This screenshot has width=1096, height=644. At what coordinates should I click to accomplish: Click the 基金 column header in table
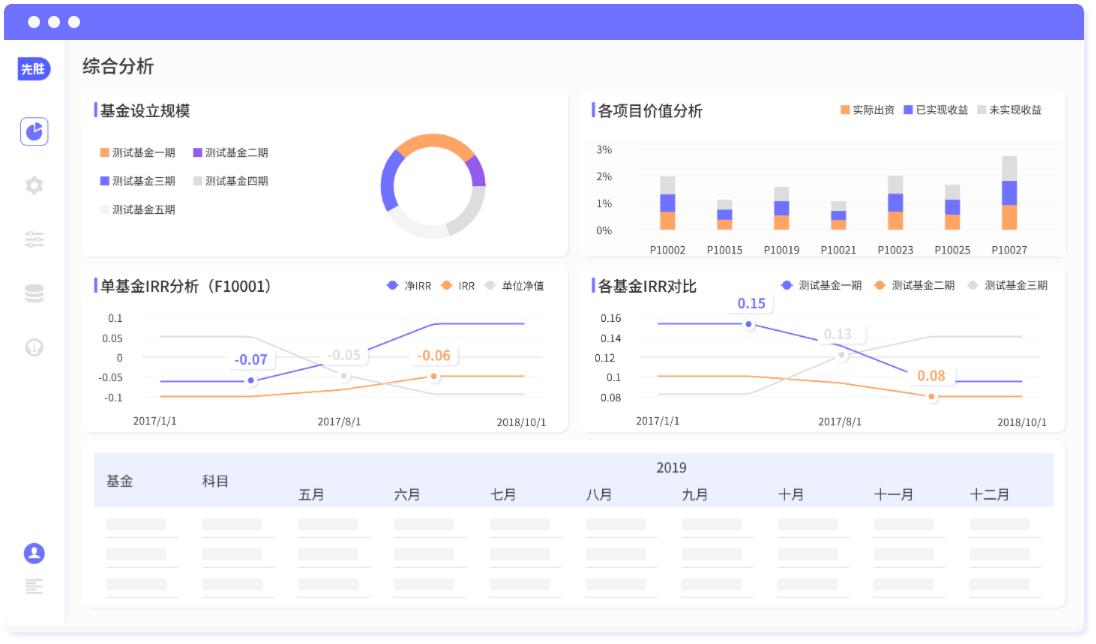120,481
